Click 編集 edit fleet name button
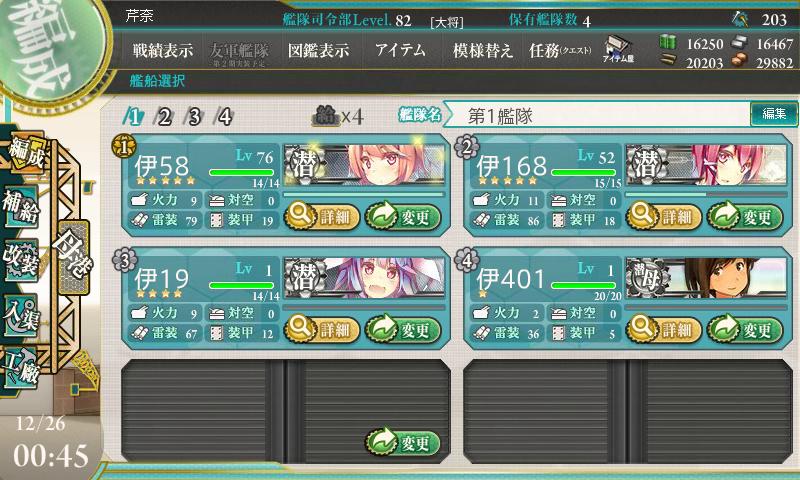The height and width of the screenshot is (480, 800). [x=773, y=113]
